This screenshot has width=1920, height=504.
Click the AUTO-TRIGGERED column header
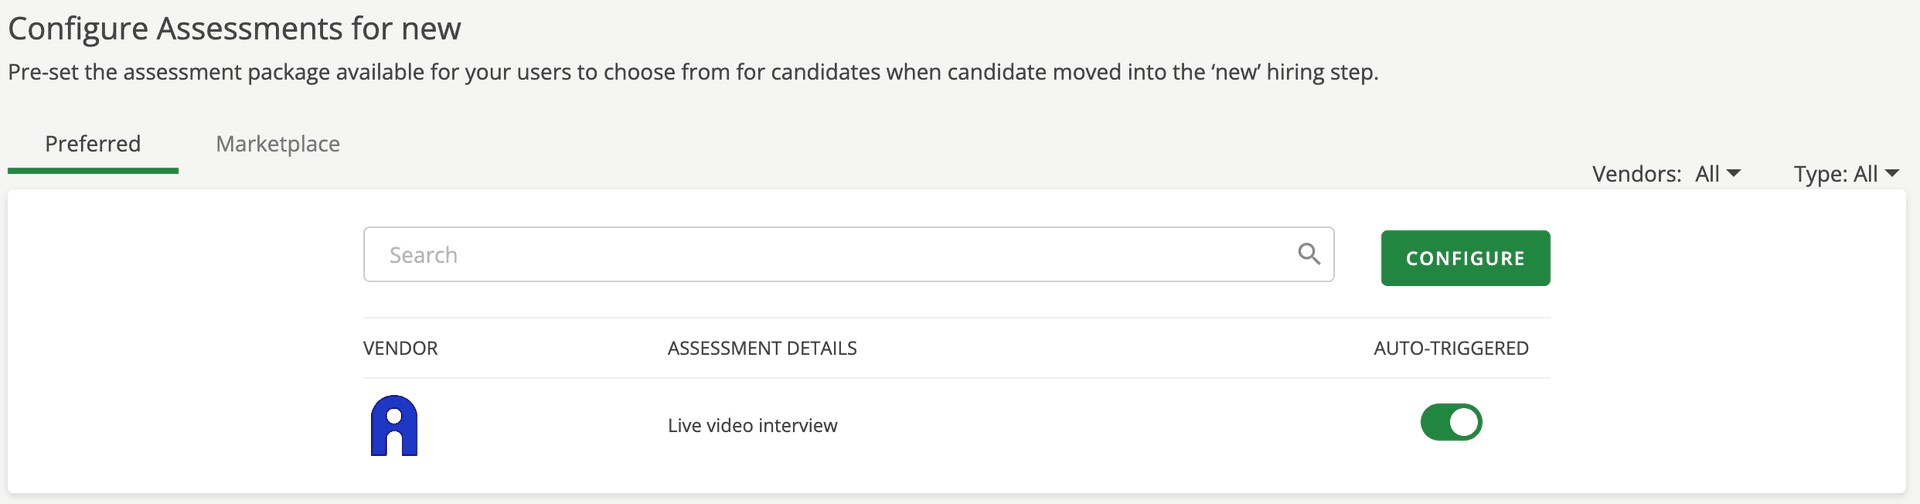click(x=1450, y=348)
